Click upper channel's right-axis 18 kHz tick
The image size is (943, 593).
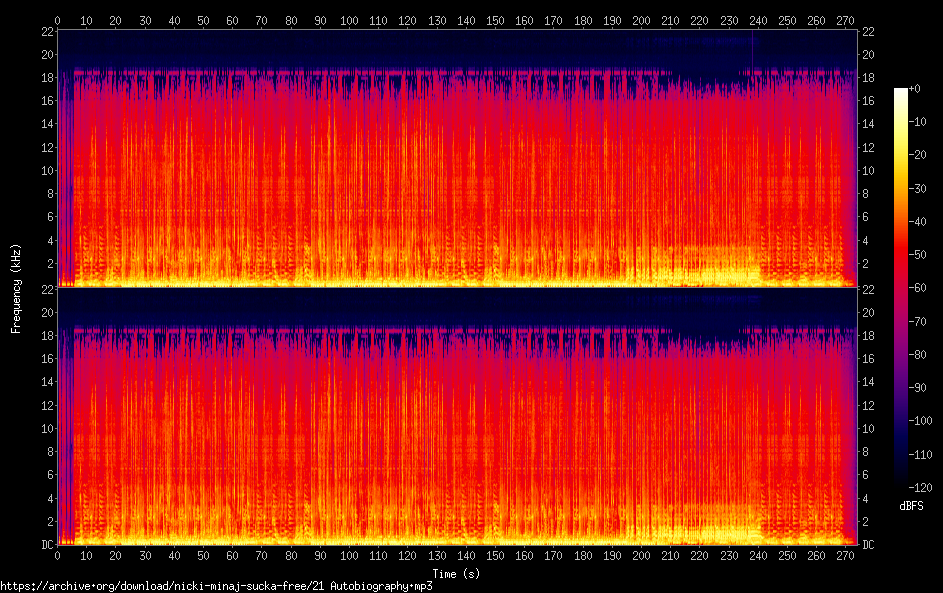pyautogui.click(x=869, y=77)
